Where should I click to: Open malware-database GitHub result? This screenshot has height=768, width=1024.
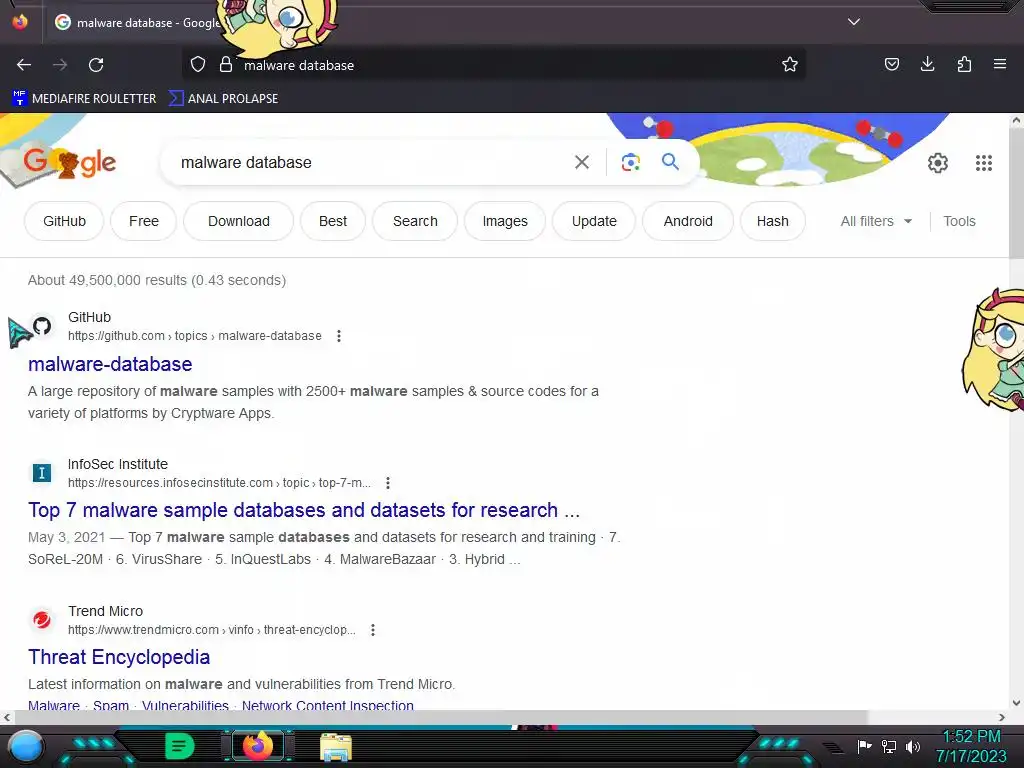pyautogui.click(x=110, y=364)
